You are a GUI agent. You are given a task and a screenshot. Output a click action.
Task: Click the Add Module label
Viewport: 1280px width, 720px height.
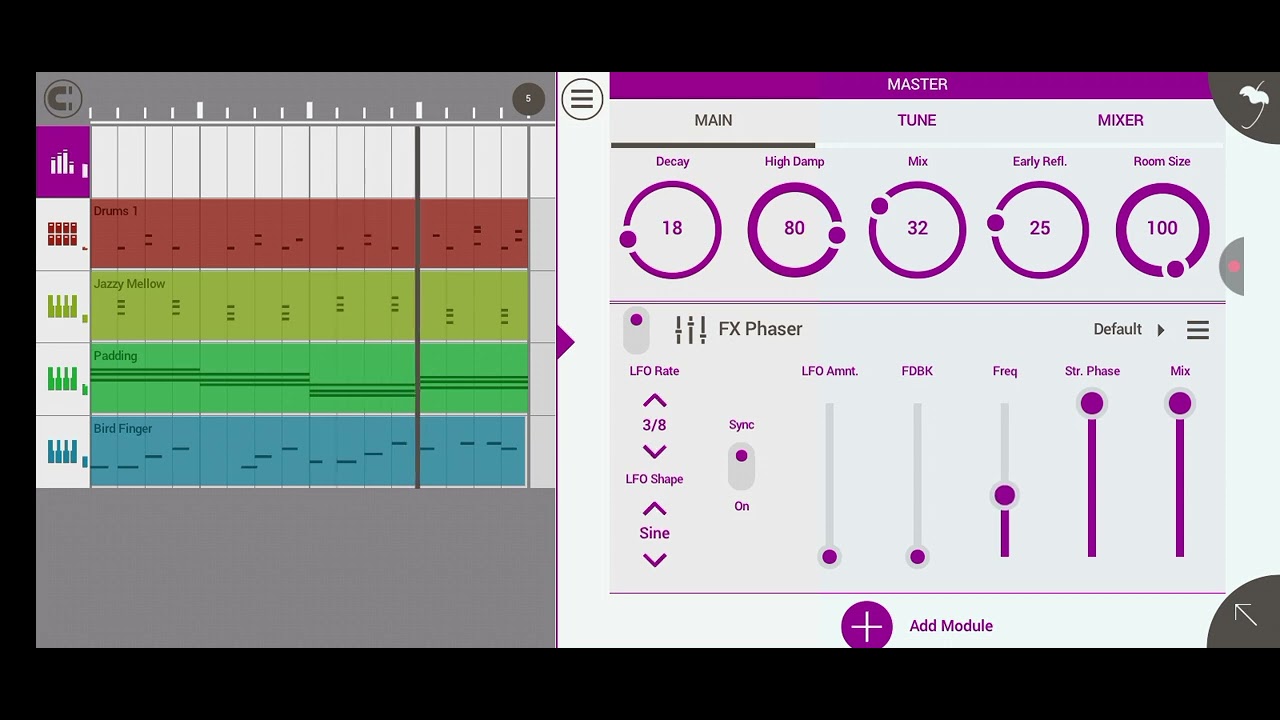click(x=951, y=626)
